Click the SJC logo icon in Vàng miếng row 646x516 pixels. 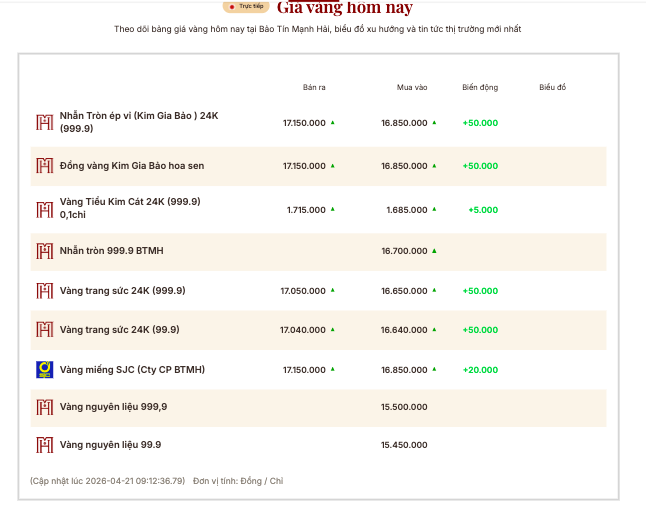(44, 369)
